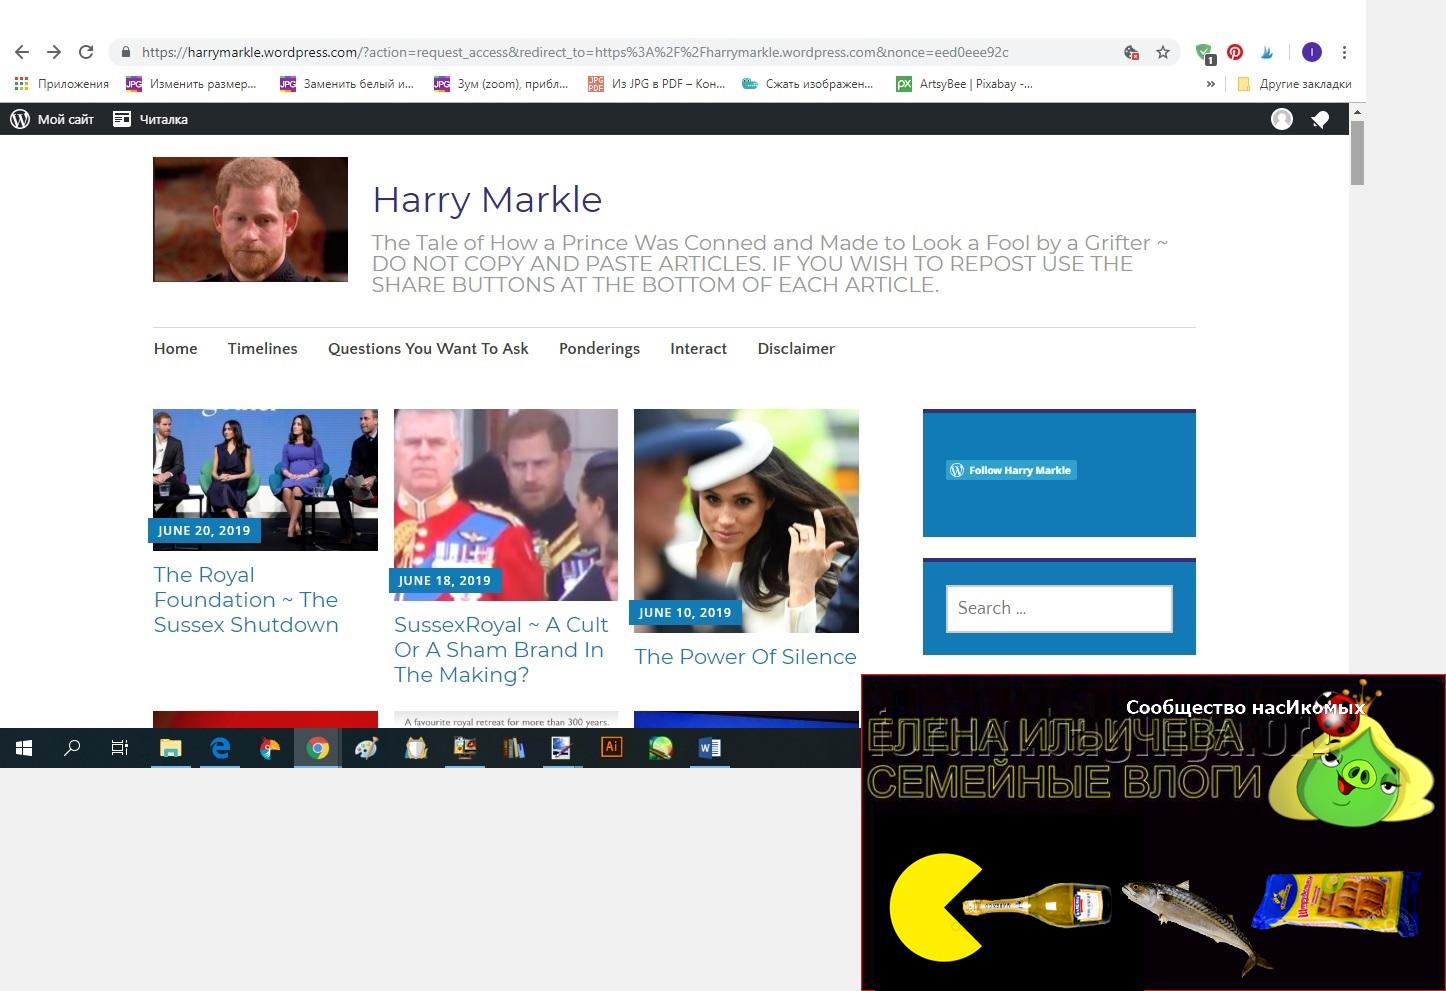Open the June 18, 2019 post thumbnail
Image resolution: width=1446 pixels, height=991 pixels.
click(x=506, y=504)
